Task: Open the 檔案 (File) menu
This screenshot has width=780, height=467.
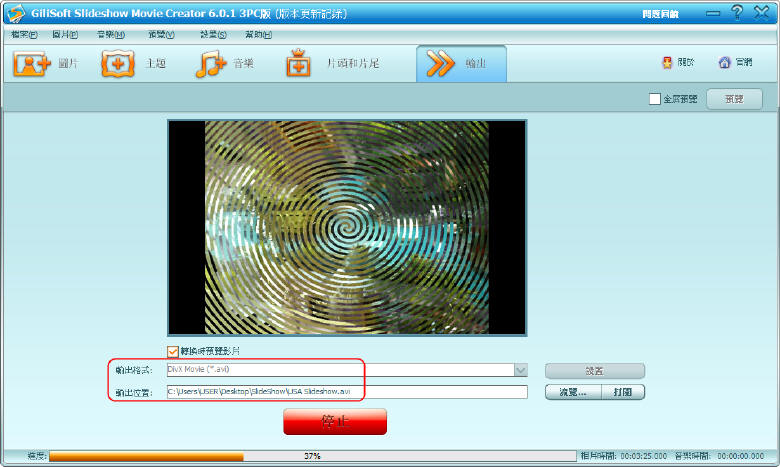Action: [24, 35]
